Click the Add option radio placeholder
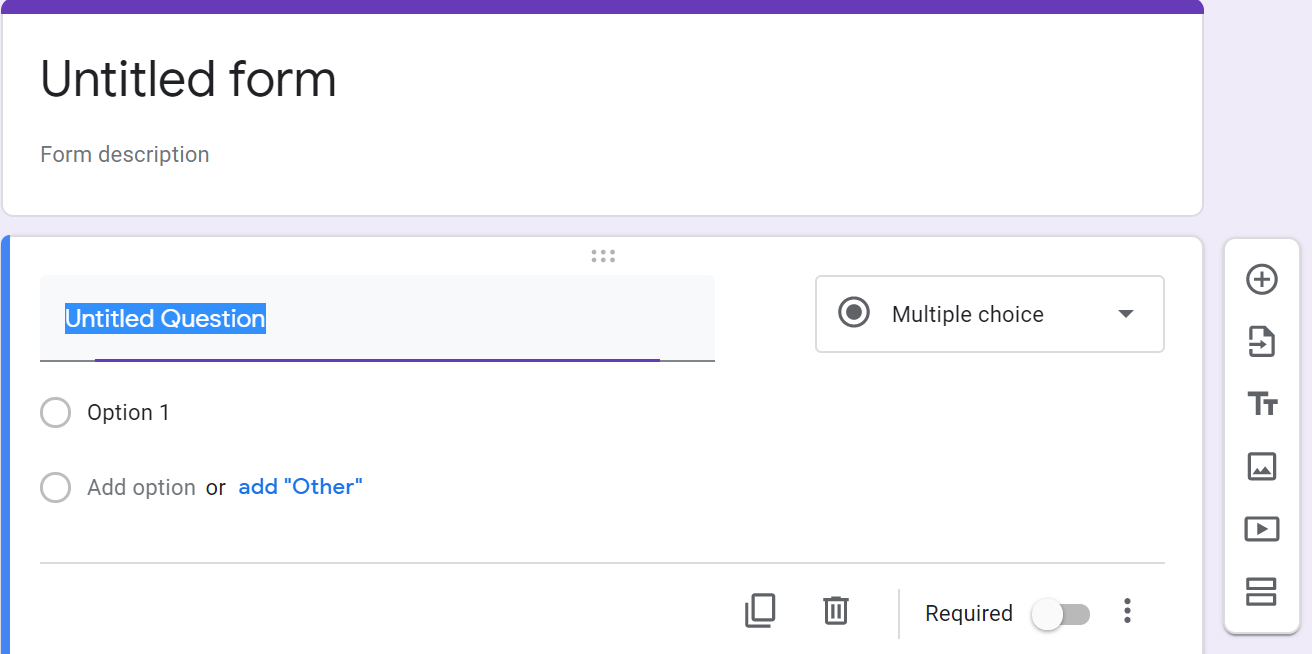The width and height of the screenshot is (1312, 654). pyautogui.click(x=55, y=487)
